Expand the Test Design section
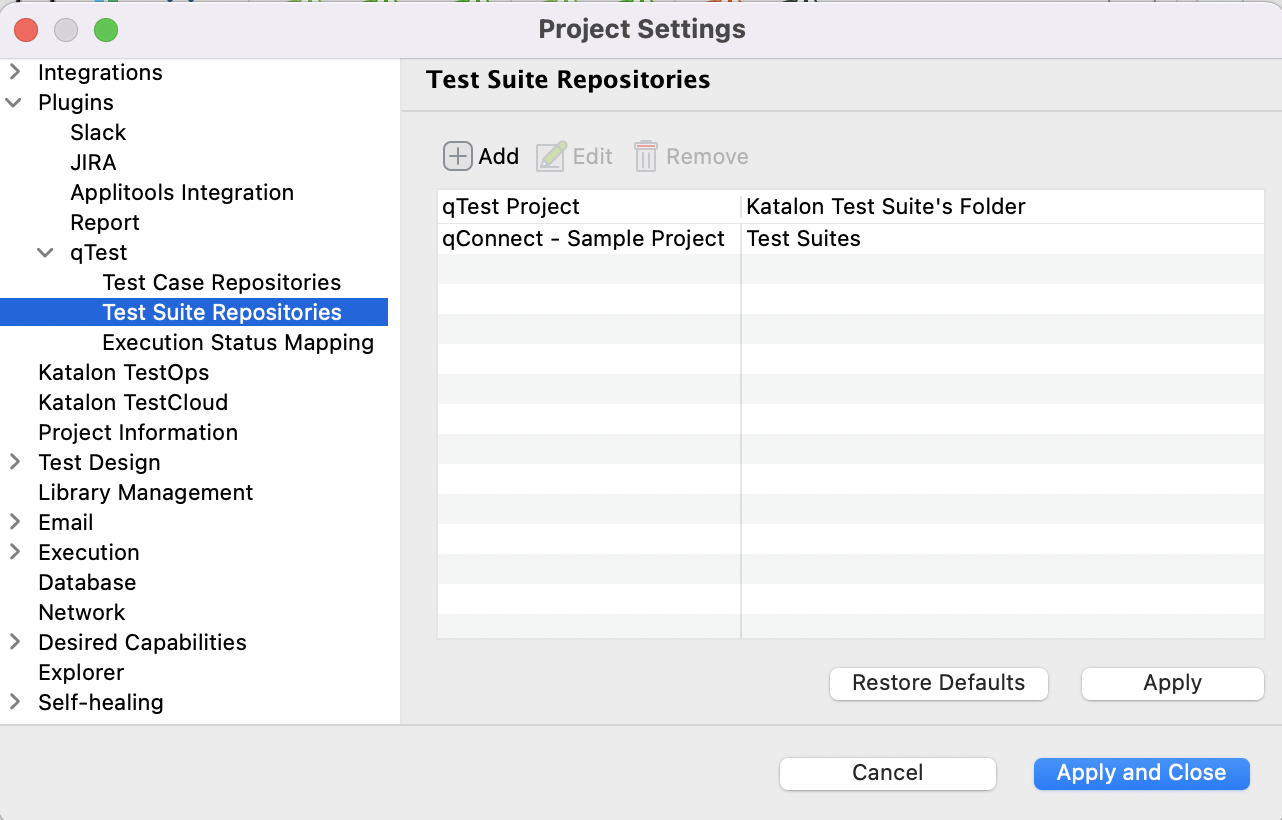 [x=14, y=462]
